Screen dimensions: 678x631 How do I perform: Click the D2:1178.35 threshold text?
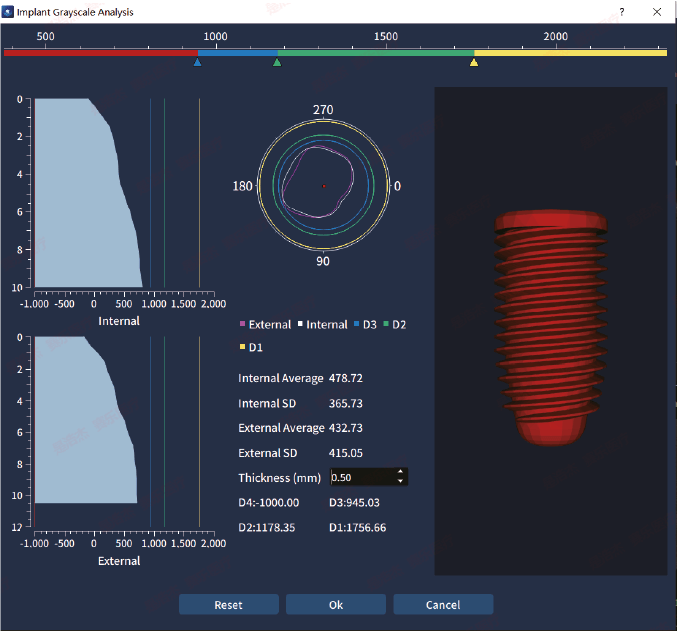pyautogui.click(x=267, y=528)
